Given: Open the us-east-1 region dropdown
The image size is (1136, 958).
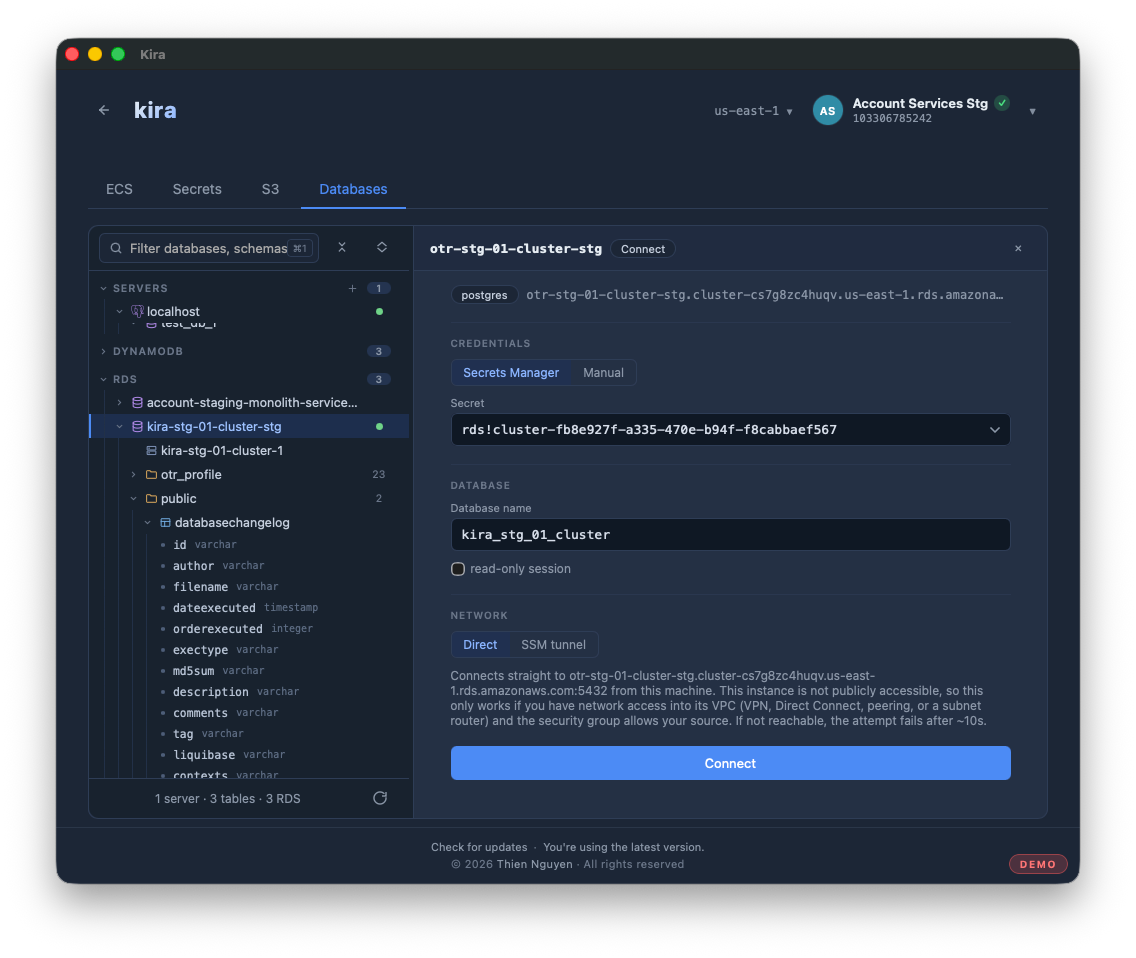Looking at the screenshot, I should 753,111.
